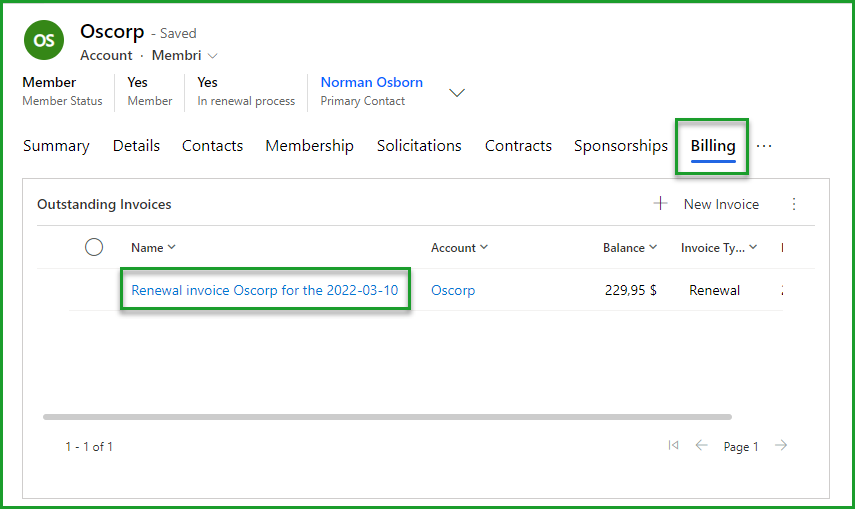Switch to the Sponsorships tab

(620, 146)
